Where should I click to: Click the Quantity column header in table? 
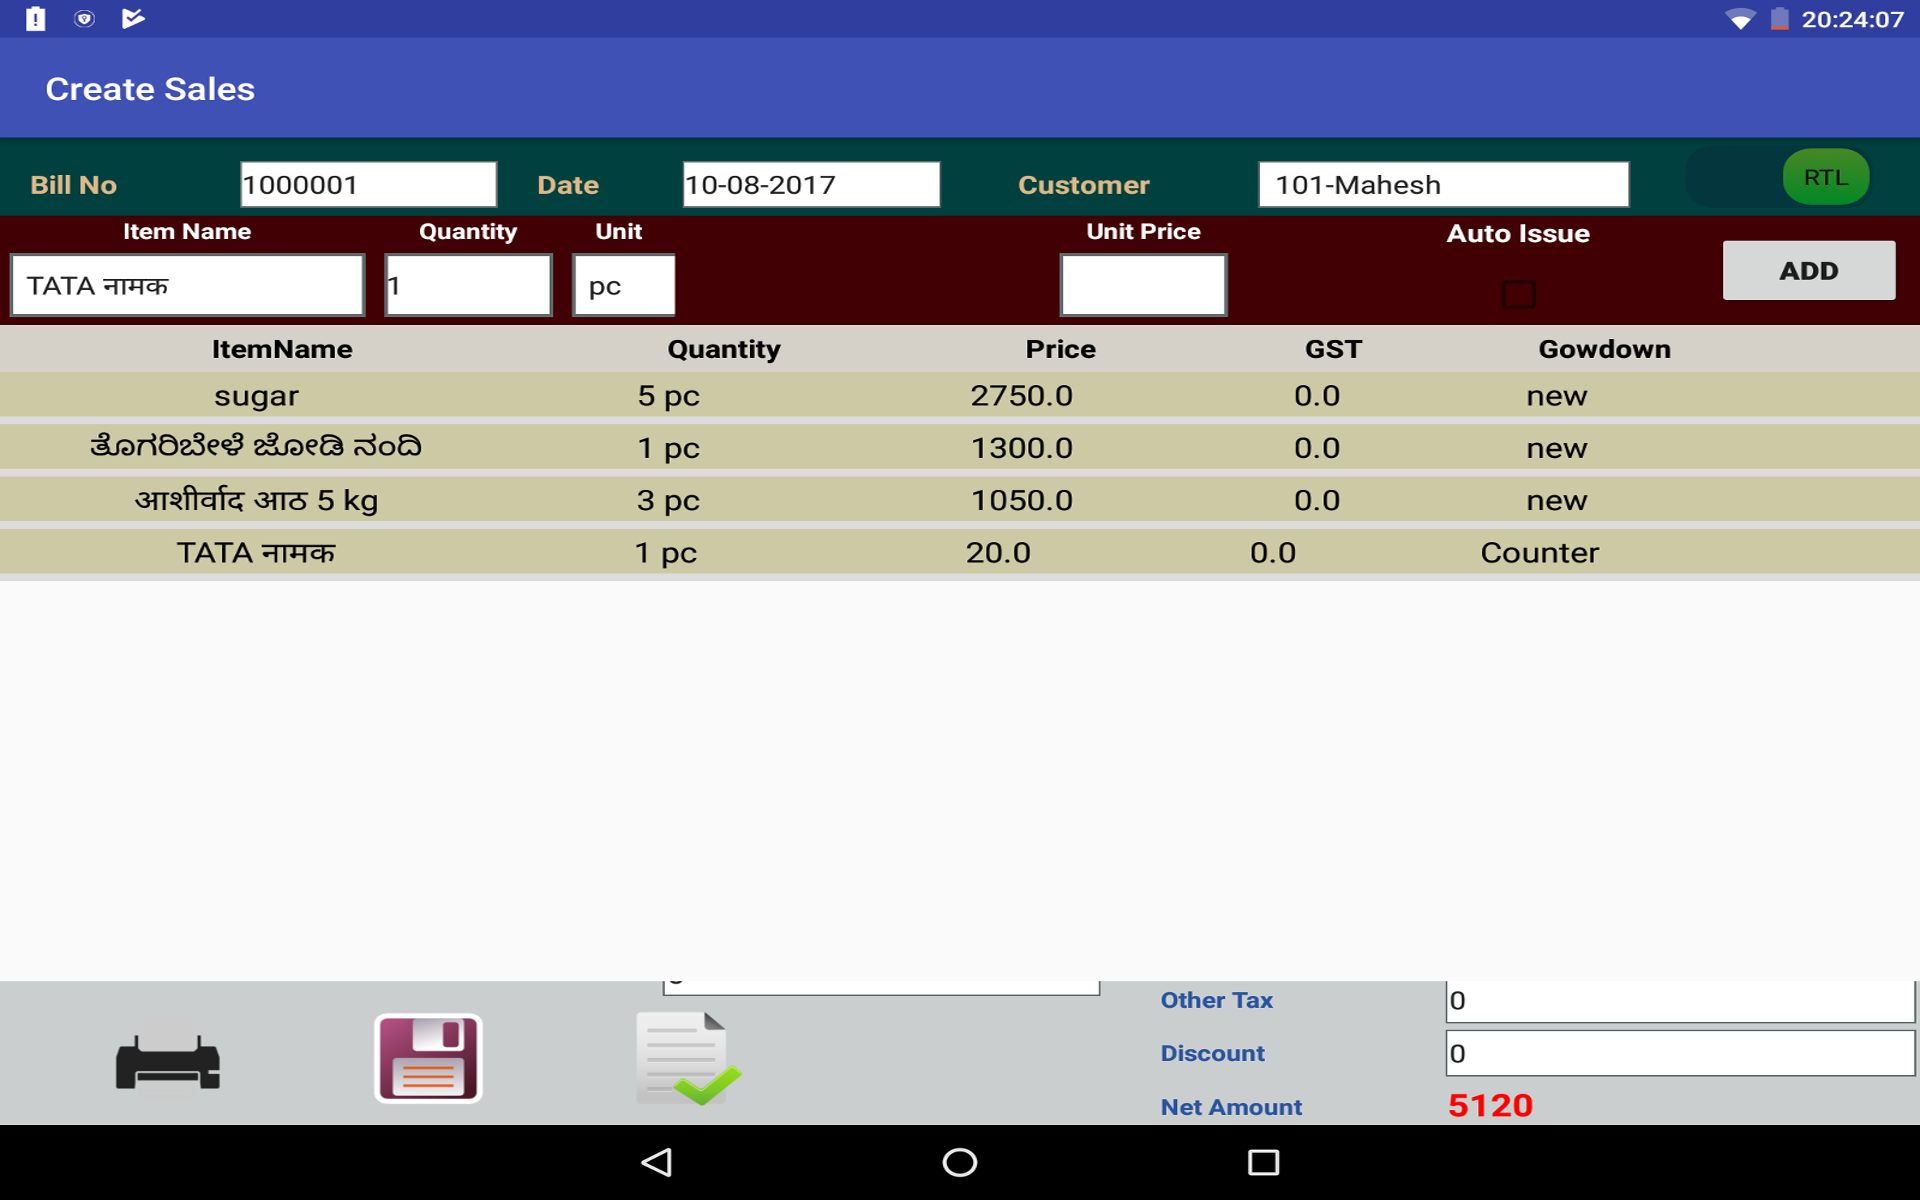(724, 349)
